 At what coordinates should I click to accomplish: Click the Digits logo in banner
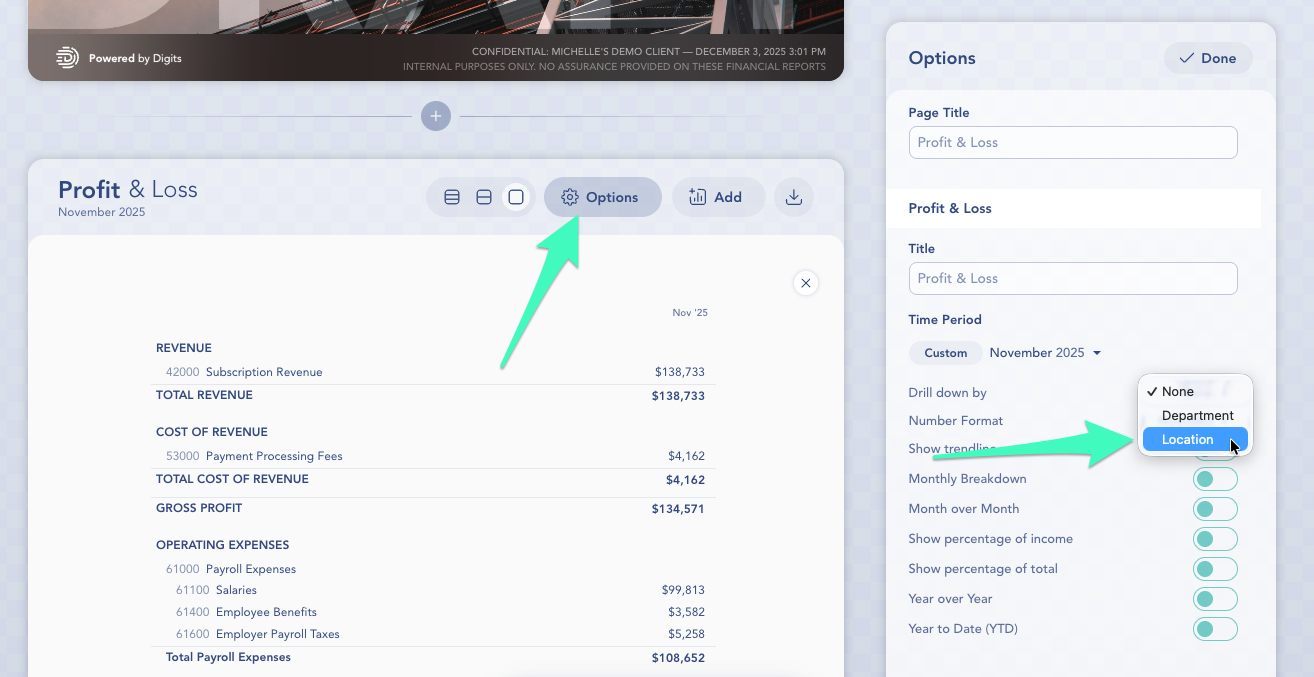(x=68, y=58)
